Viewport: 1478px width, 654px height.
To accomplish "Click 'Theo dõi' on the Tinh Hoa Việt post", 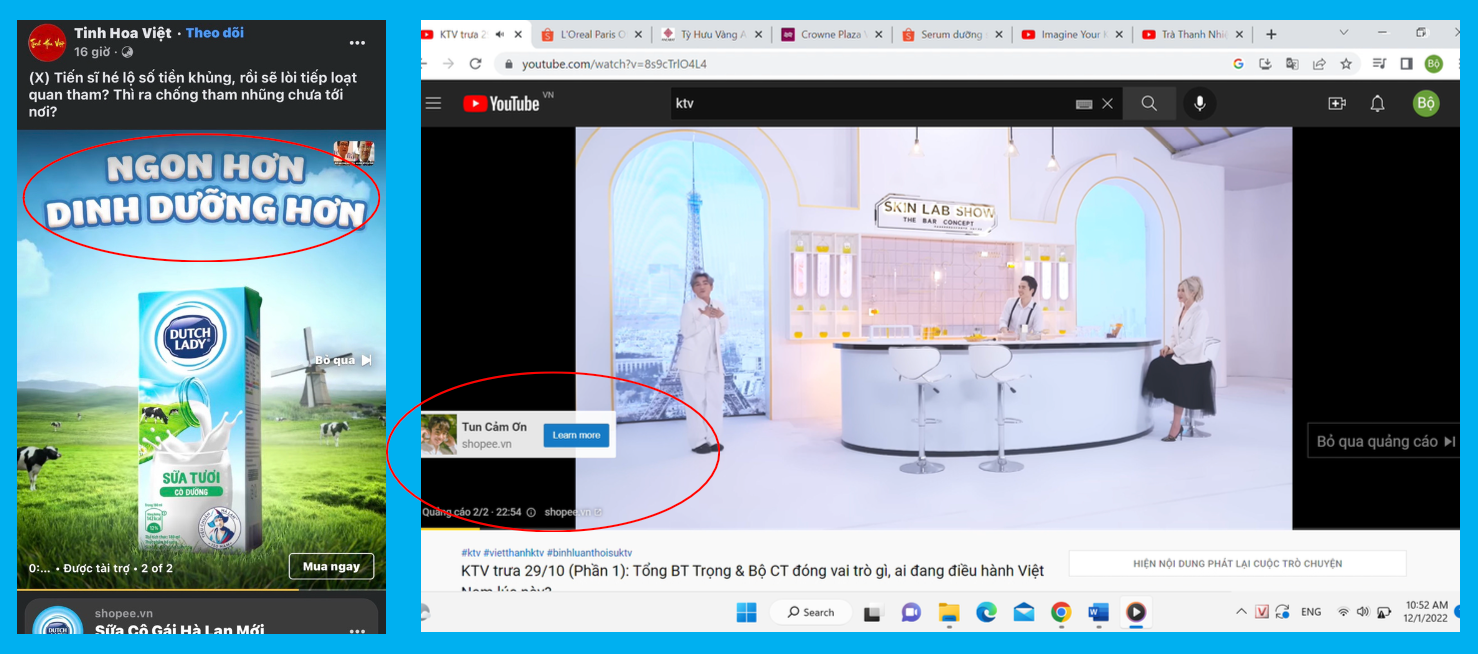I will [x=214, y=33].
